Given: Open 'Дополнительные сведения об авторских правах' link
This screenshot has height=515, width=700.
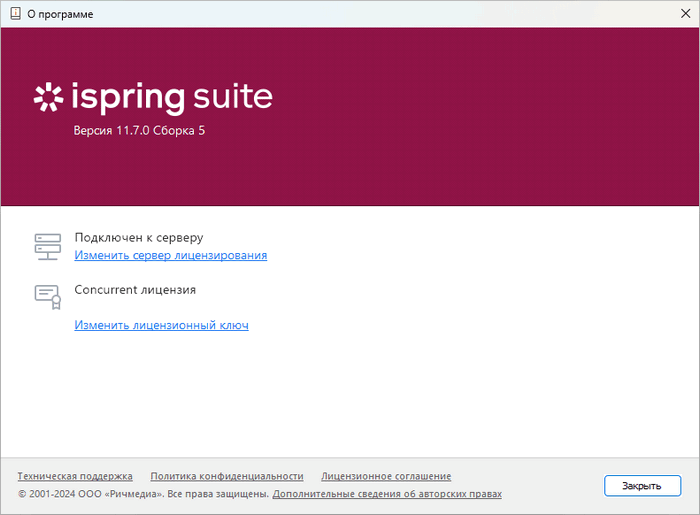Looking at the screenshot, I should coord(387,494).
